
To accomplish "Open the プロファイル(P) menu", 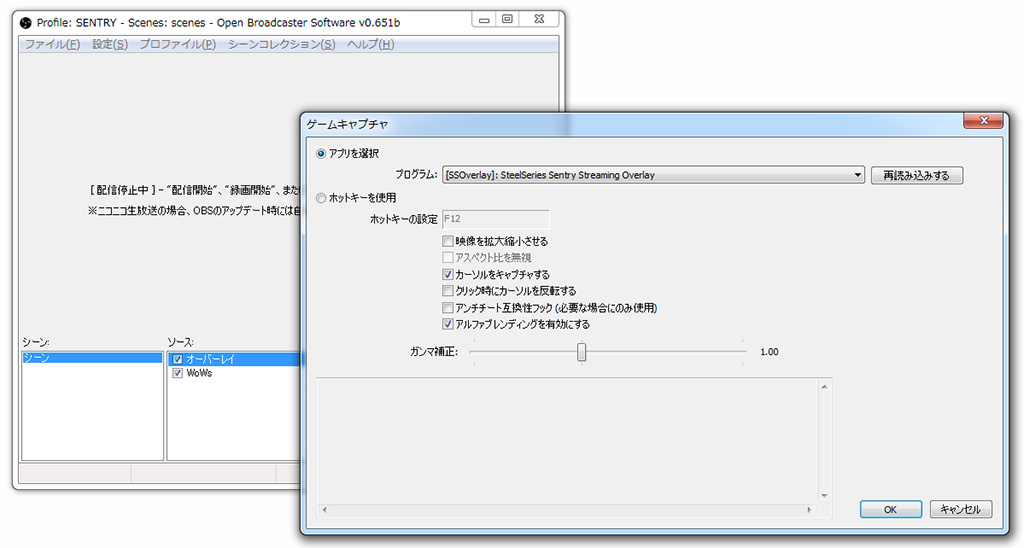I will click(x=177, y=45).
